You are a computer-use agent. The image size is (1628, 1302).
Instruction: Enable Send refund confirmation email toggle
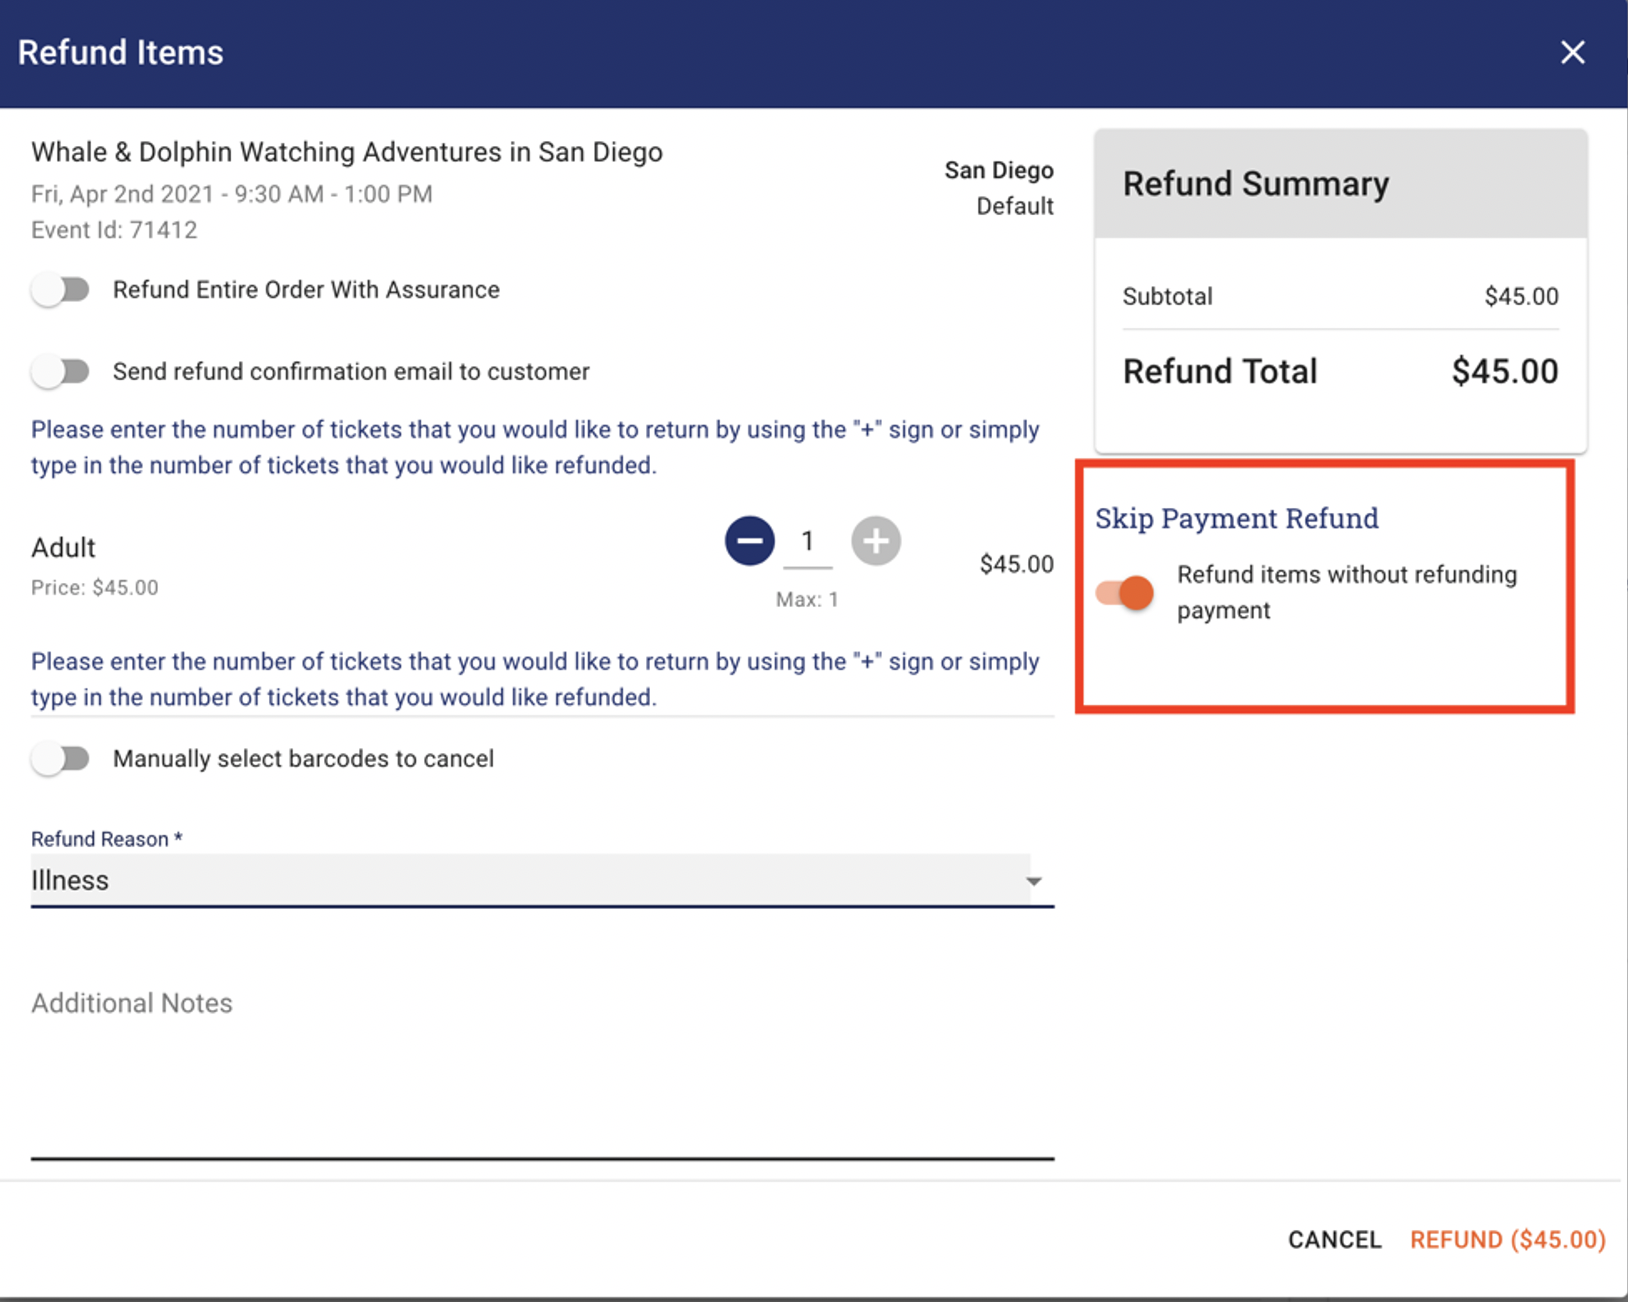(61, 372)
